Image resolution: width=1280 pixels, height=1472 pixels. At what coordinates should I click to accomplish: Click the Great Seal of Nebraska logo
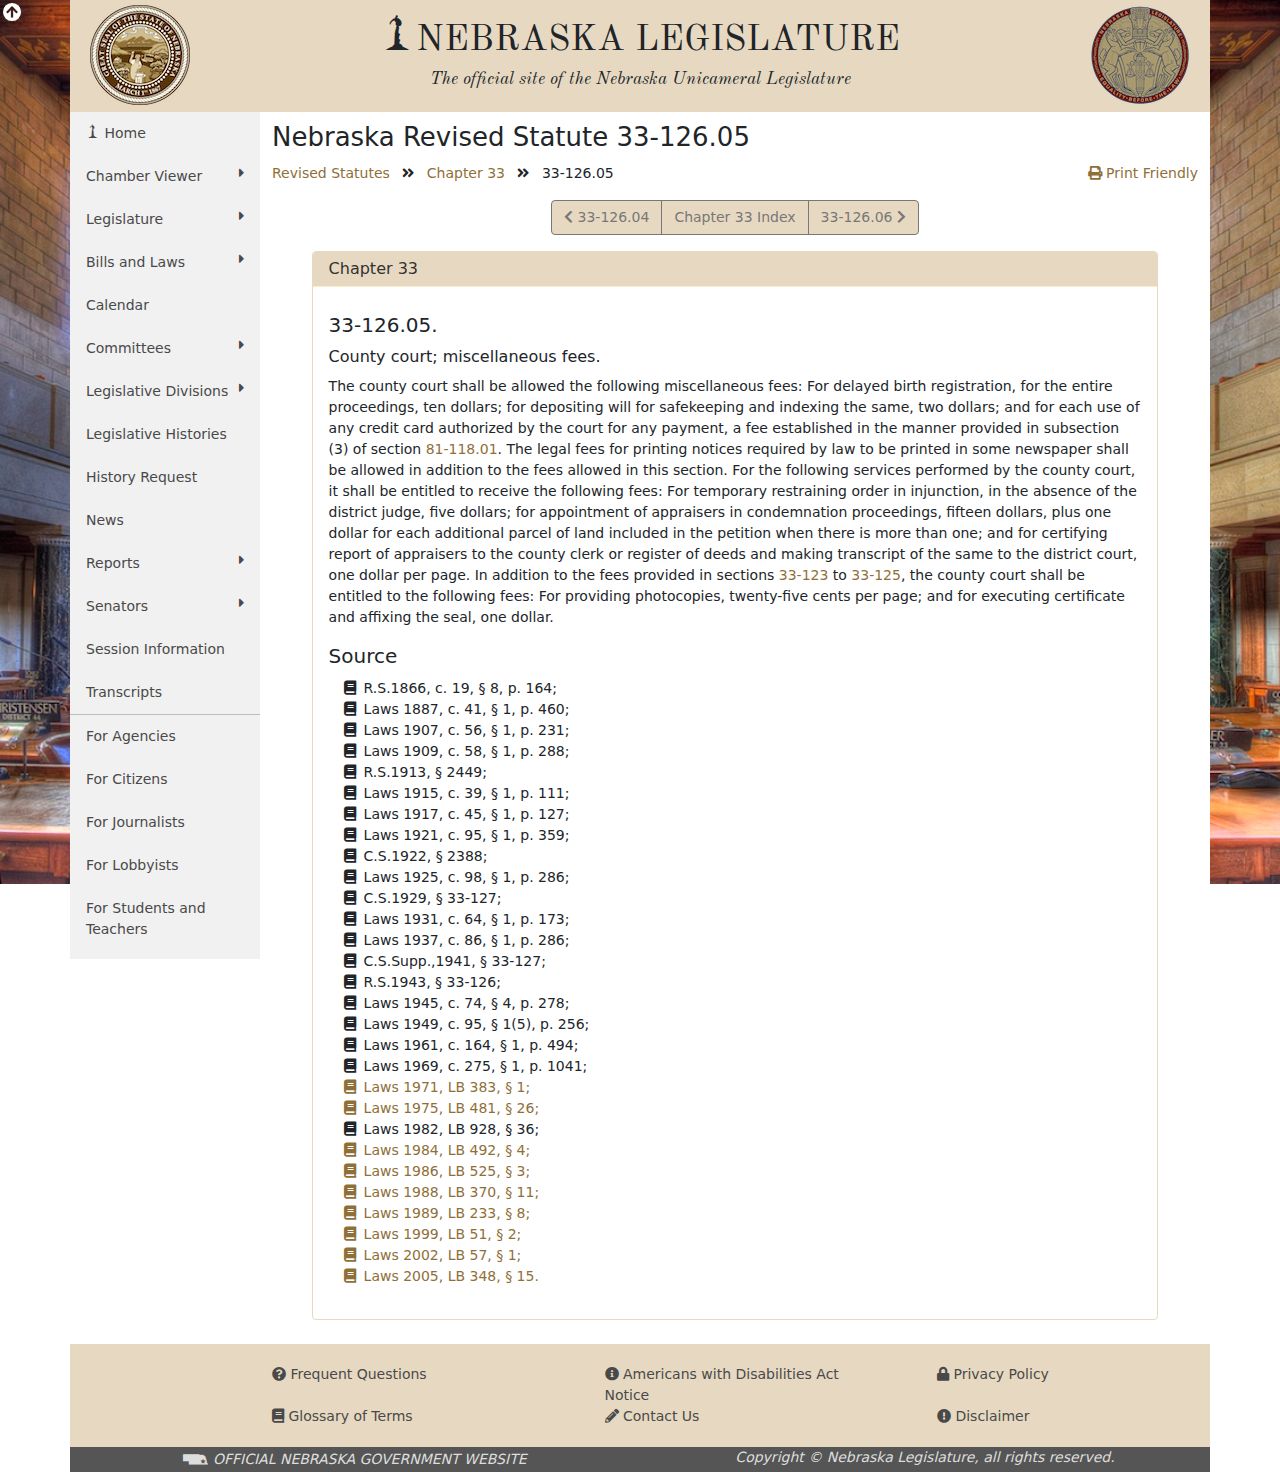click(140, 55)
